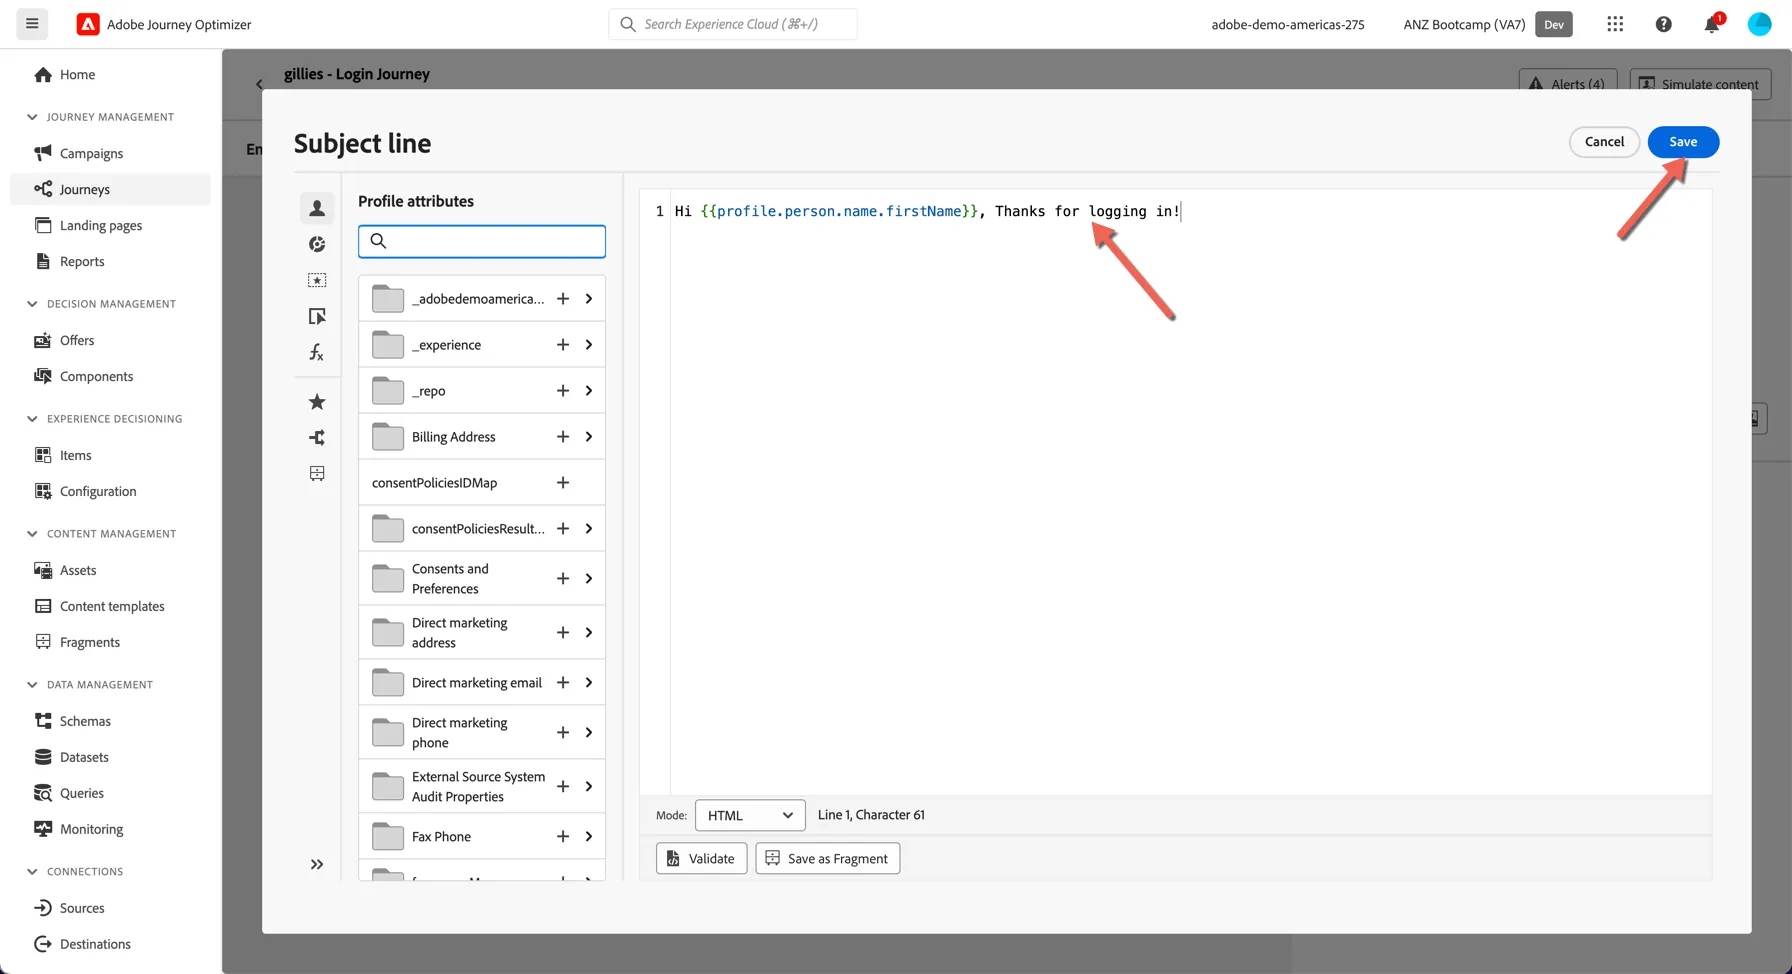Collapse the Data Management section

32,685
